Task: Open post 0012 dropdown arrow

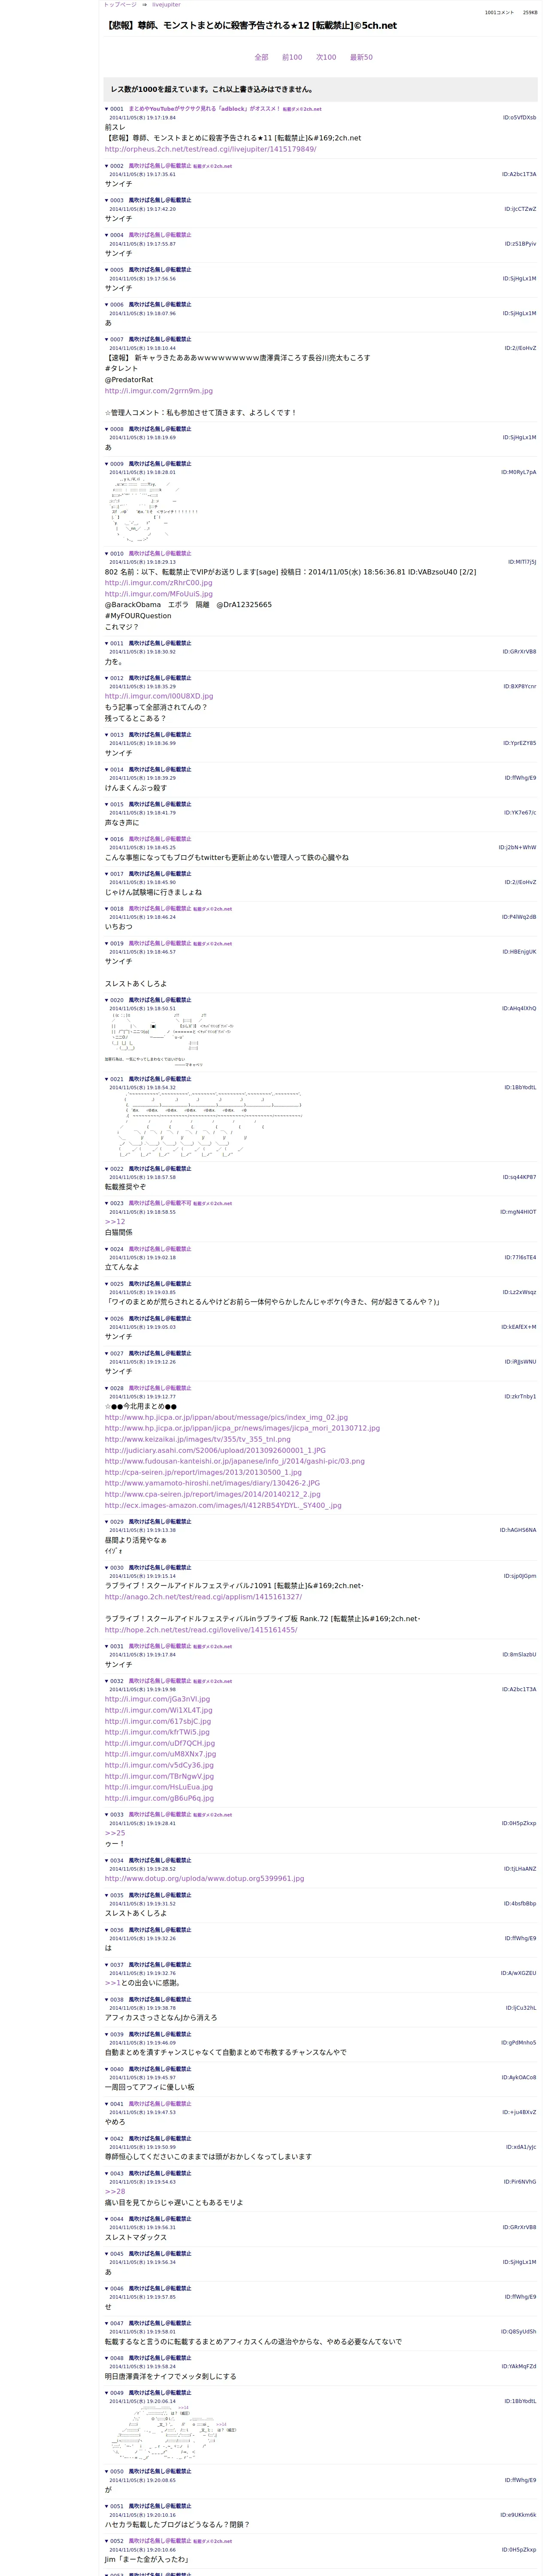Action: [x=107, y=678]
